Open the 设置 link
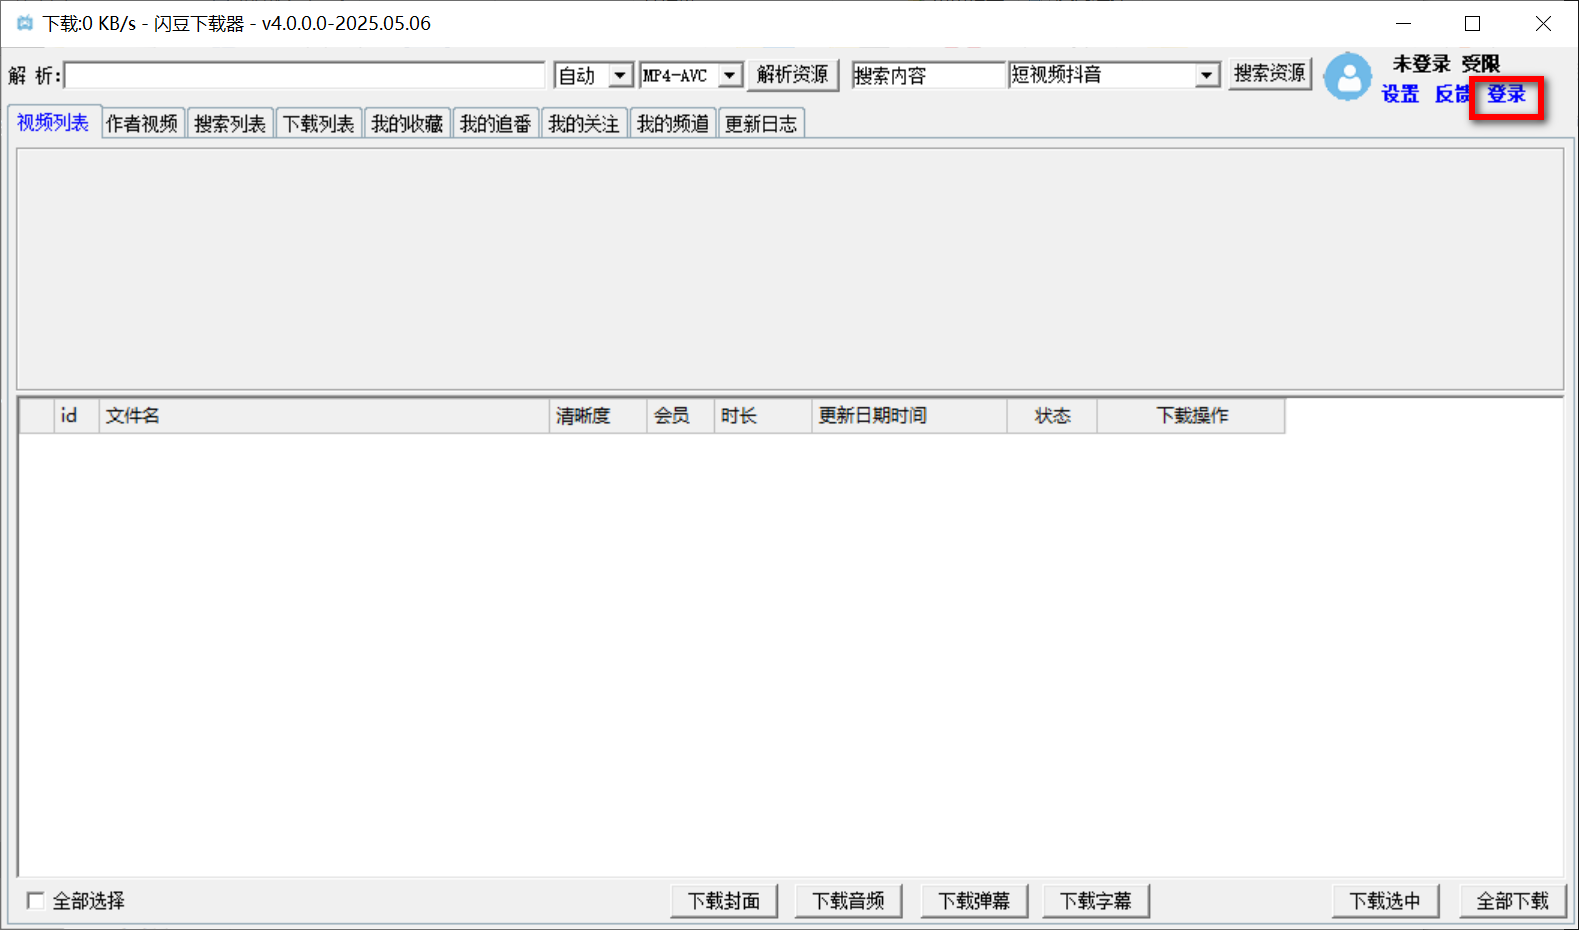The image size is (1579, 930). click(1400, 94)
